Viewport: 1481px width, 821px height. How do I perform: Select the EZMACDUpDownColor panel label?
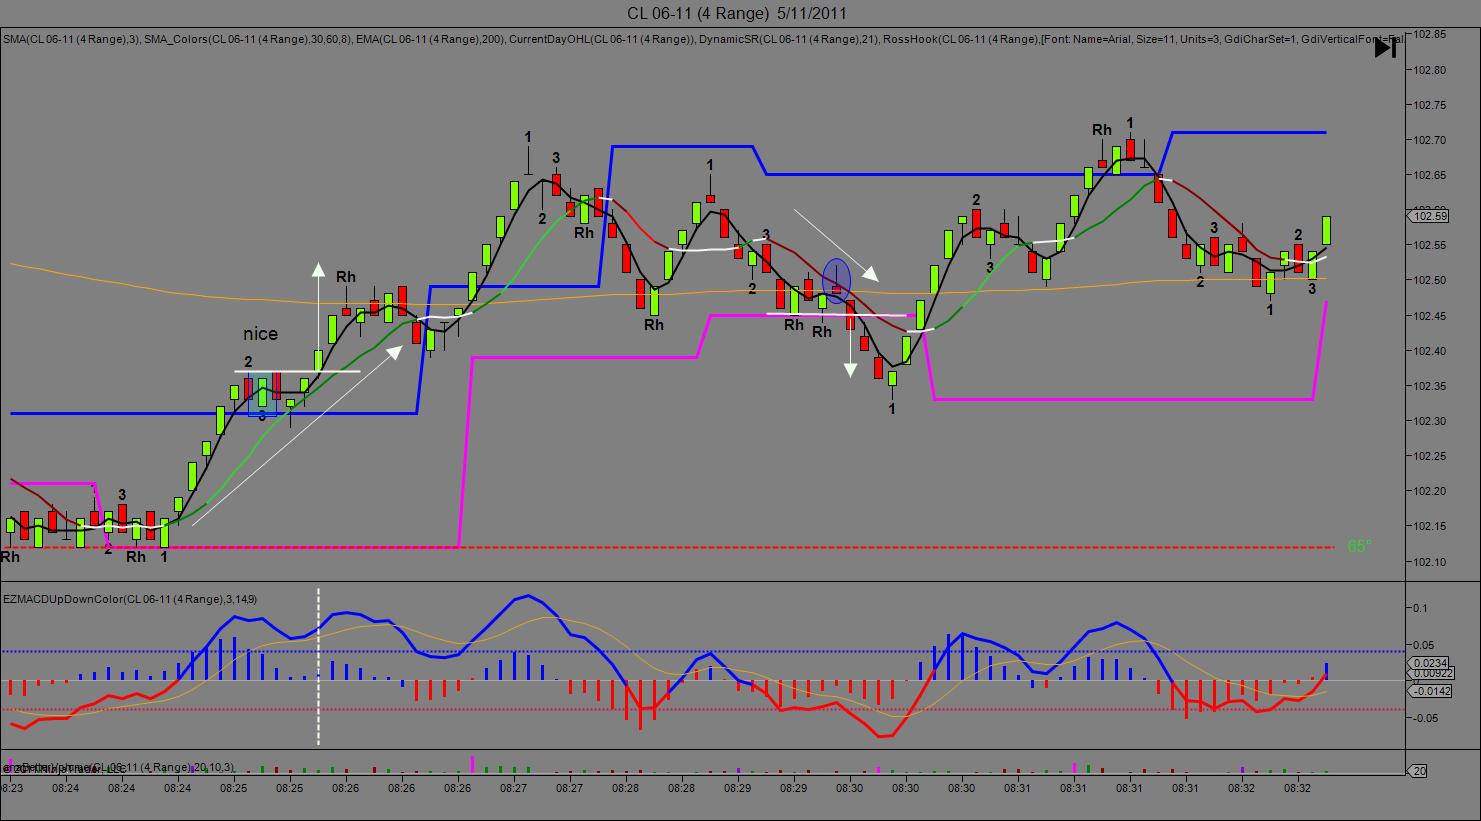130,599
